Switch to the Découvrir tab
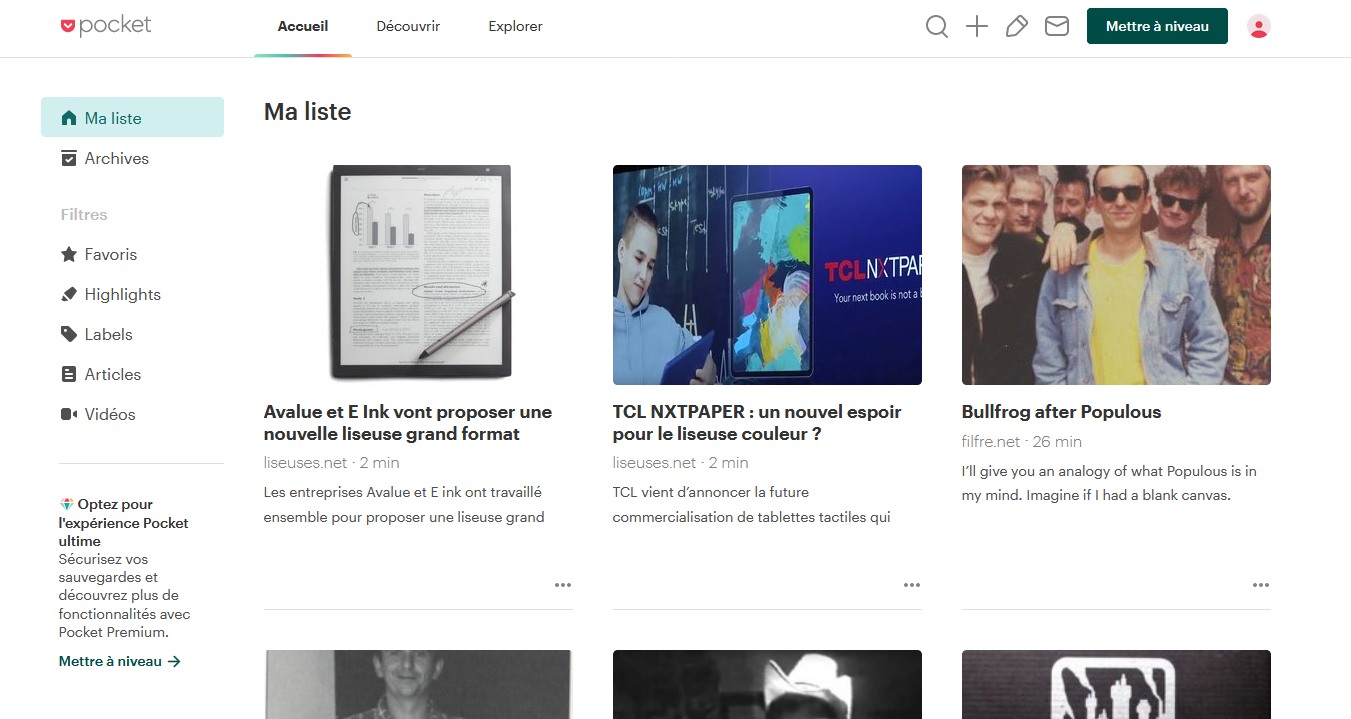The image size is (1351, 719). [408, 27]
